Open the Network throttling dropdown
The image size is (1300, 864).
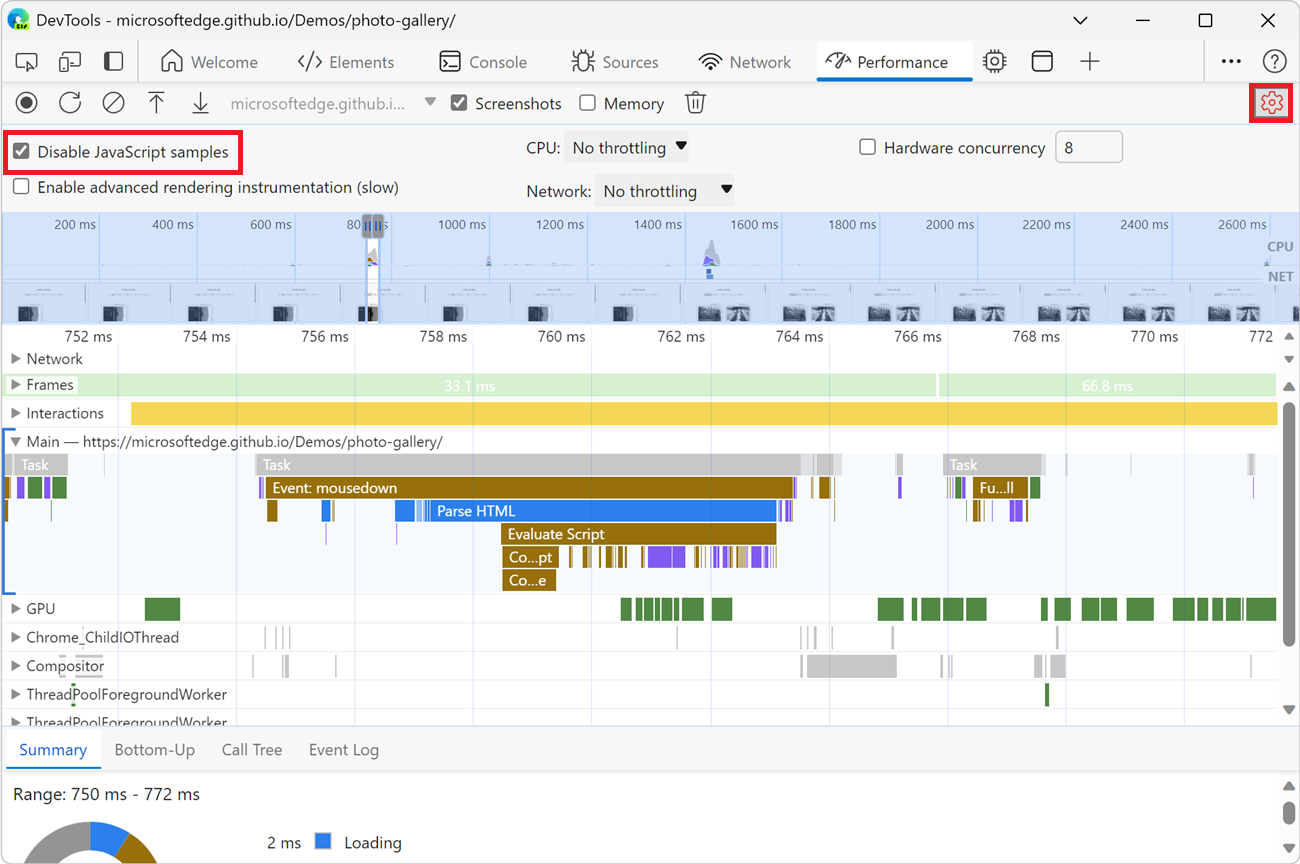pos(664,190)
